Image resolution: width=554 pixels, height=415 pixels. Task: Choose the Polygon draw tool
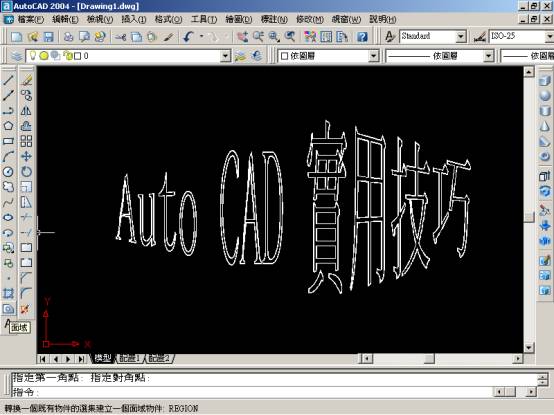pos(8,126)
